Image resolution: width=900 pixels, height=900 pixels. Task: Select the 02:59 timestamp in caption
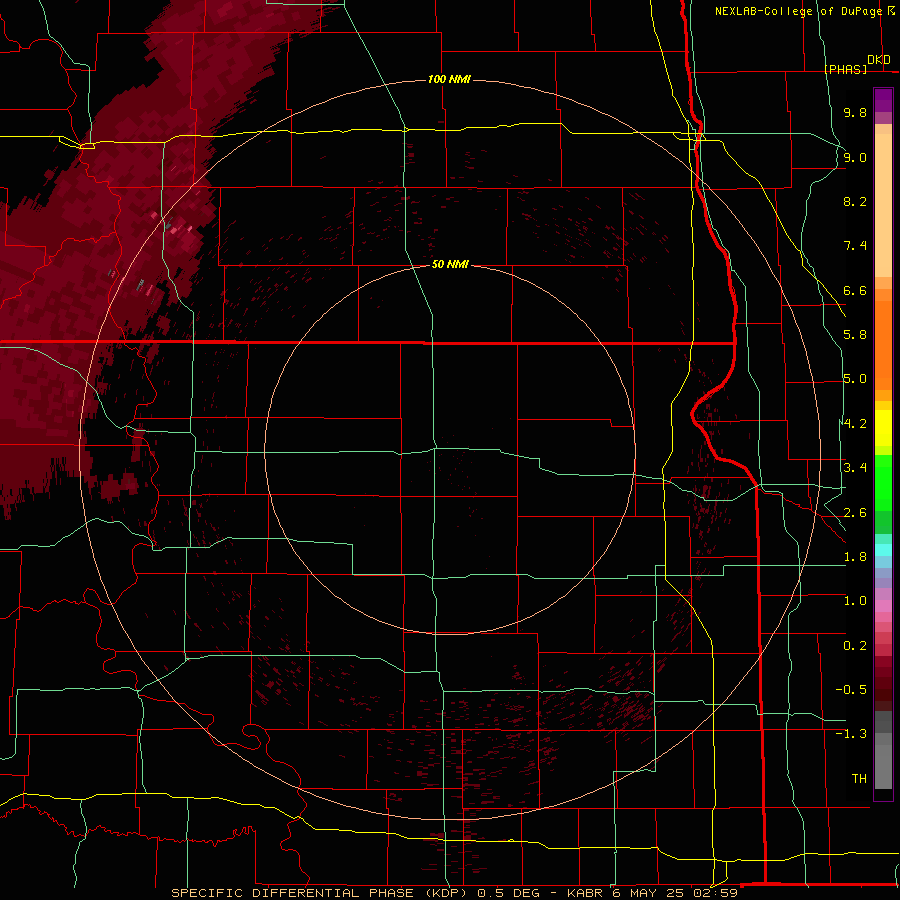[x=713, y=893]
